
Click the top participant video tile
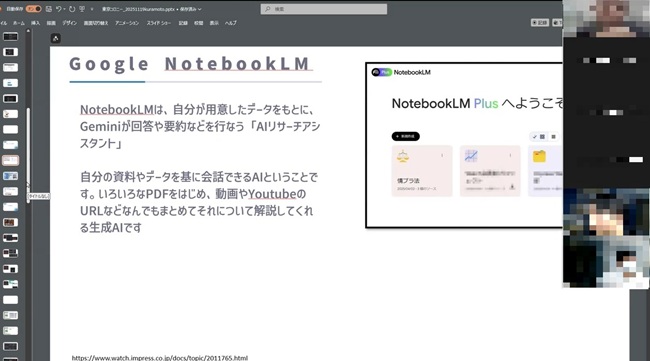606,19
